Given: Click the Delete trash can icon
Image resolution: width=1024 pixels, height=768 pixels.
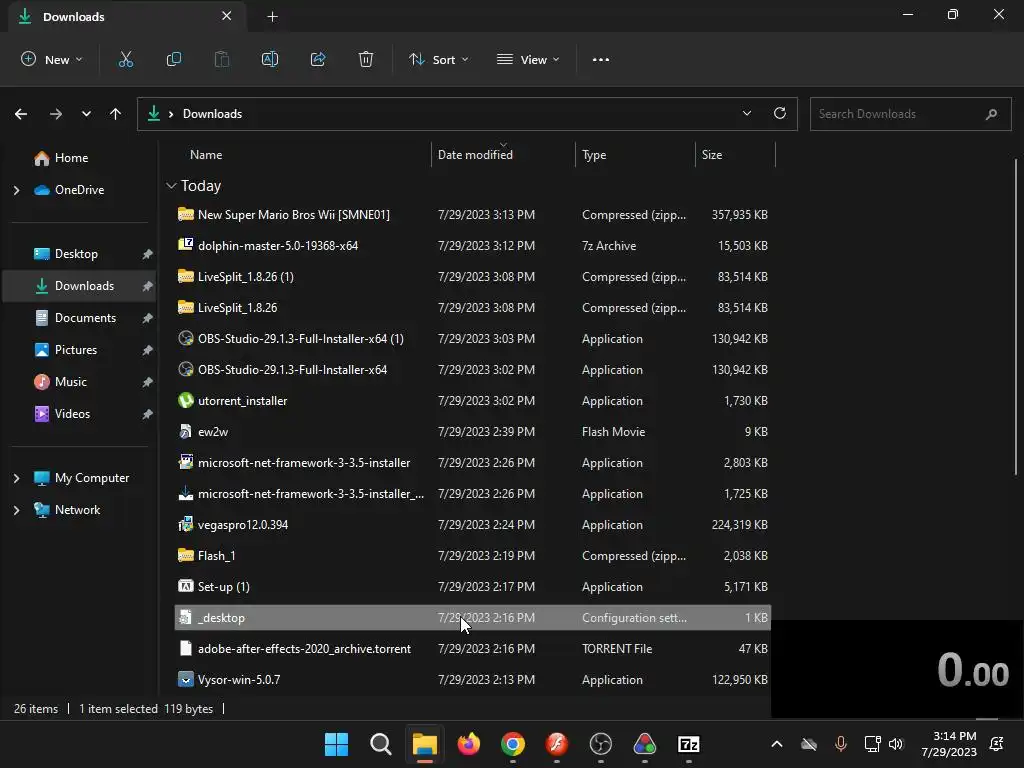Looking at the screenshot, I should (366, 59).
